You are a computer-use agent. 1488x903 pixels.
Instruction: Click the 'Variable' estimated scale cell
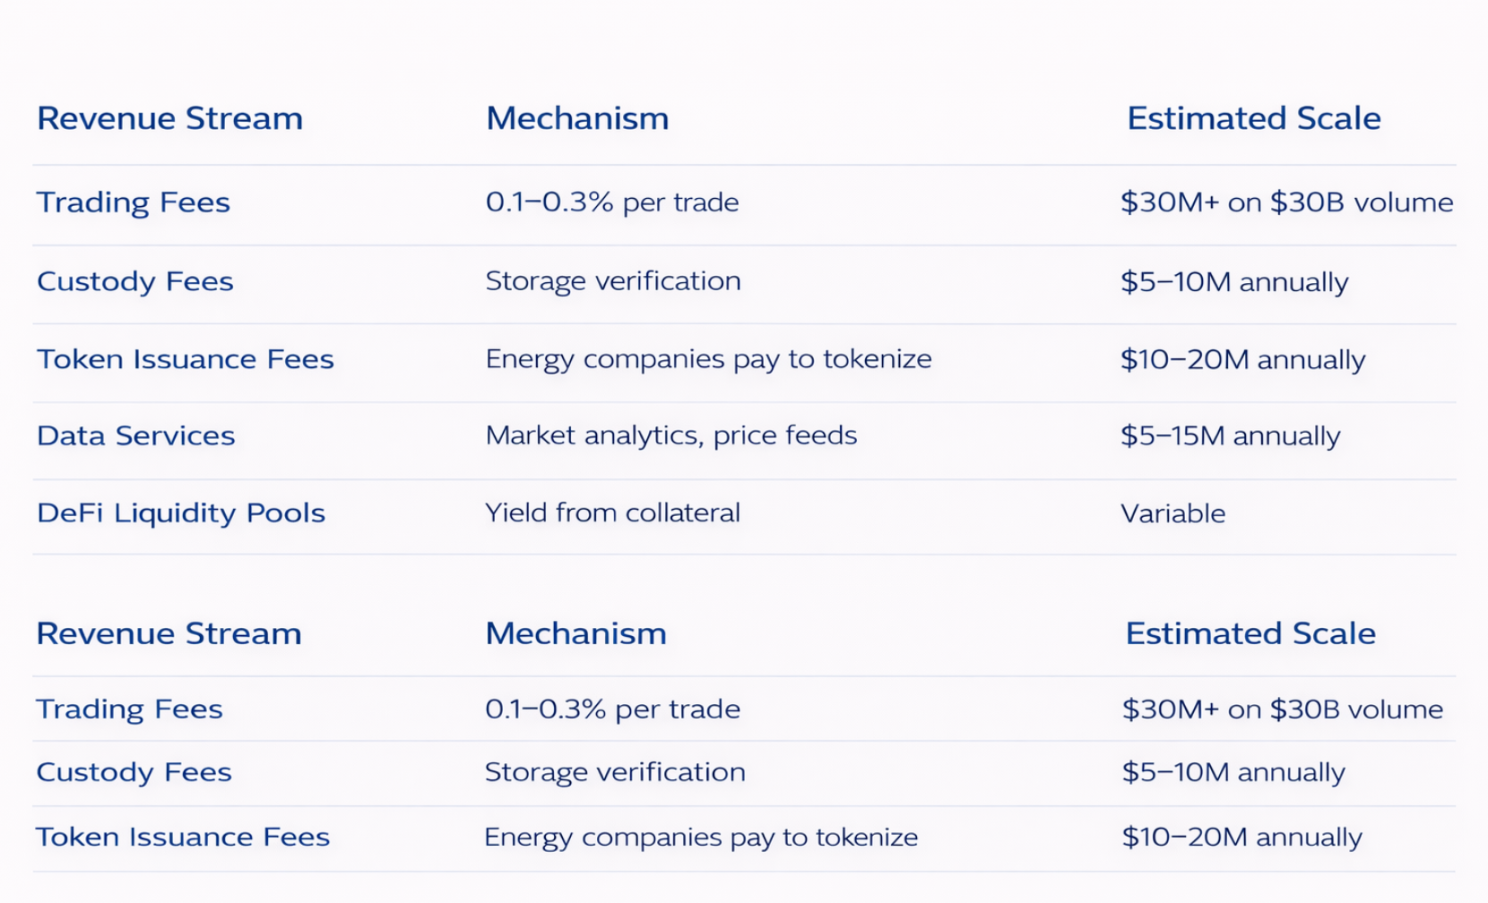click(1172, 514)
